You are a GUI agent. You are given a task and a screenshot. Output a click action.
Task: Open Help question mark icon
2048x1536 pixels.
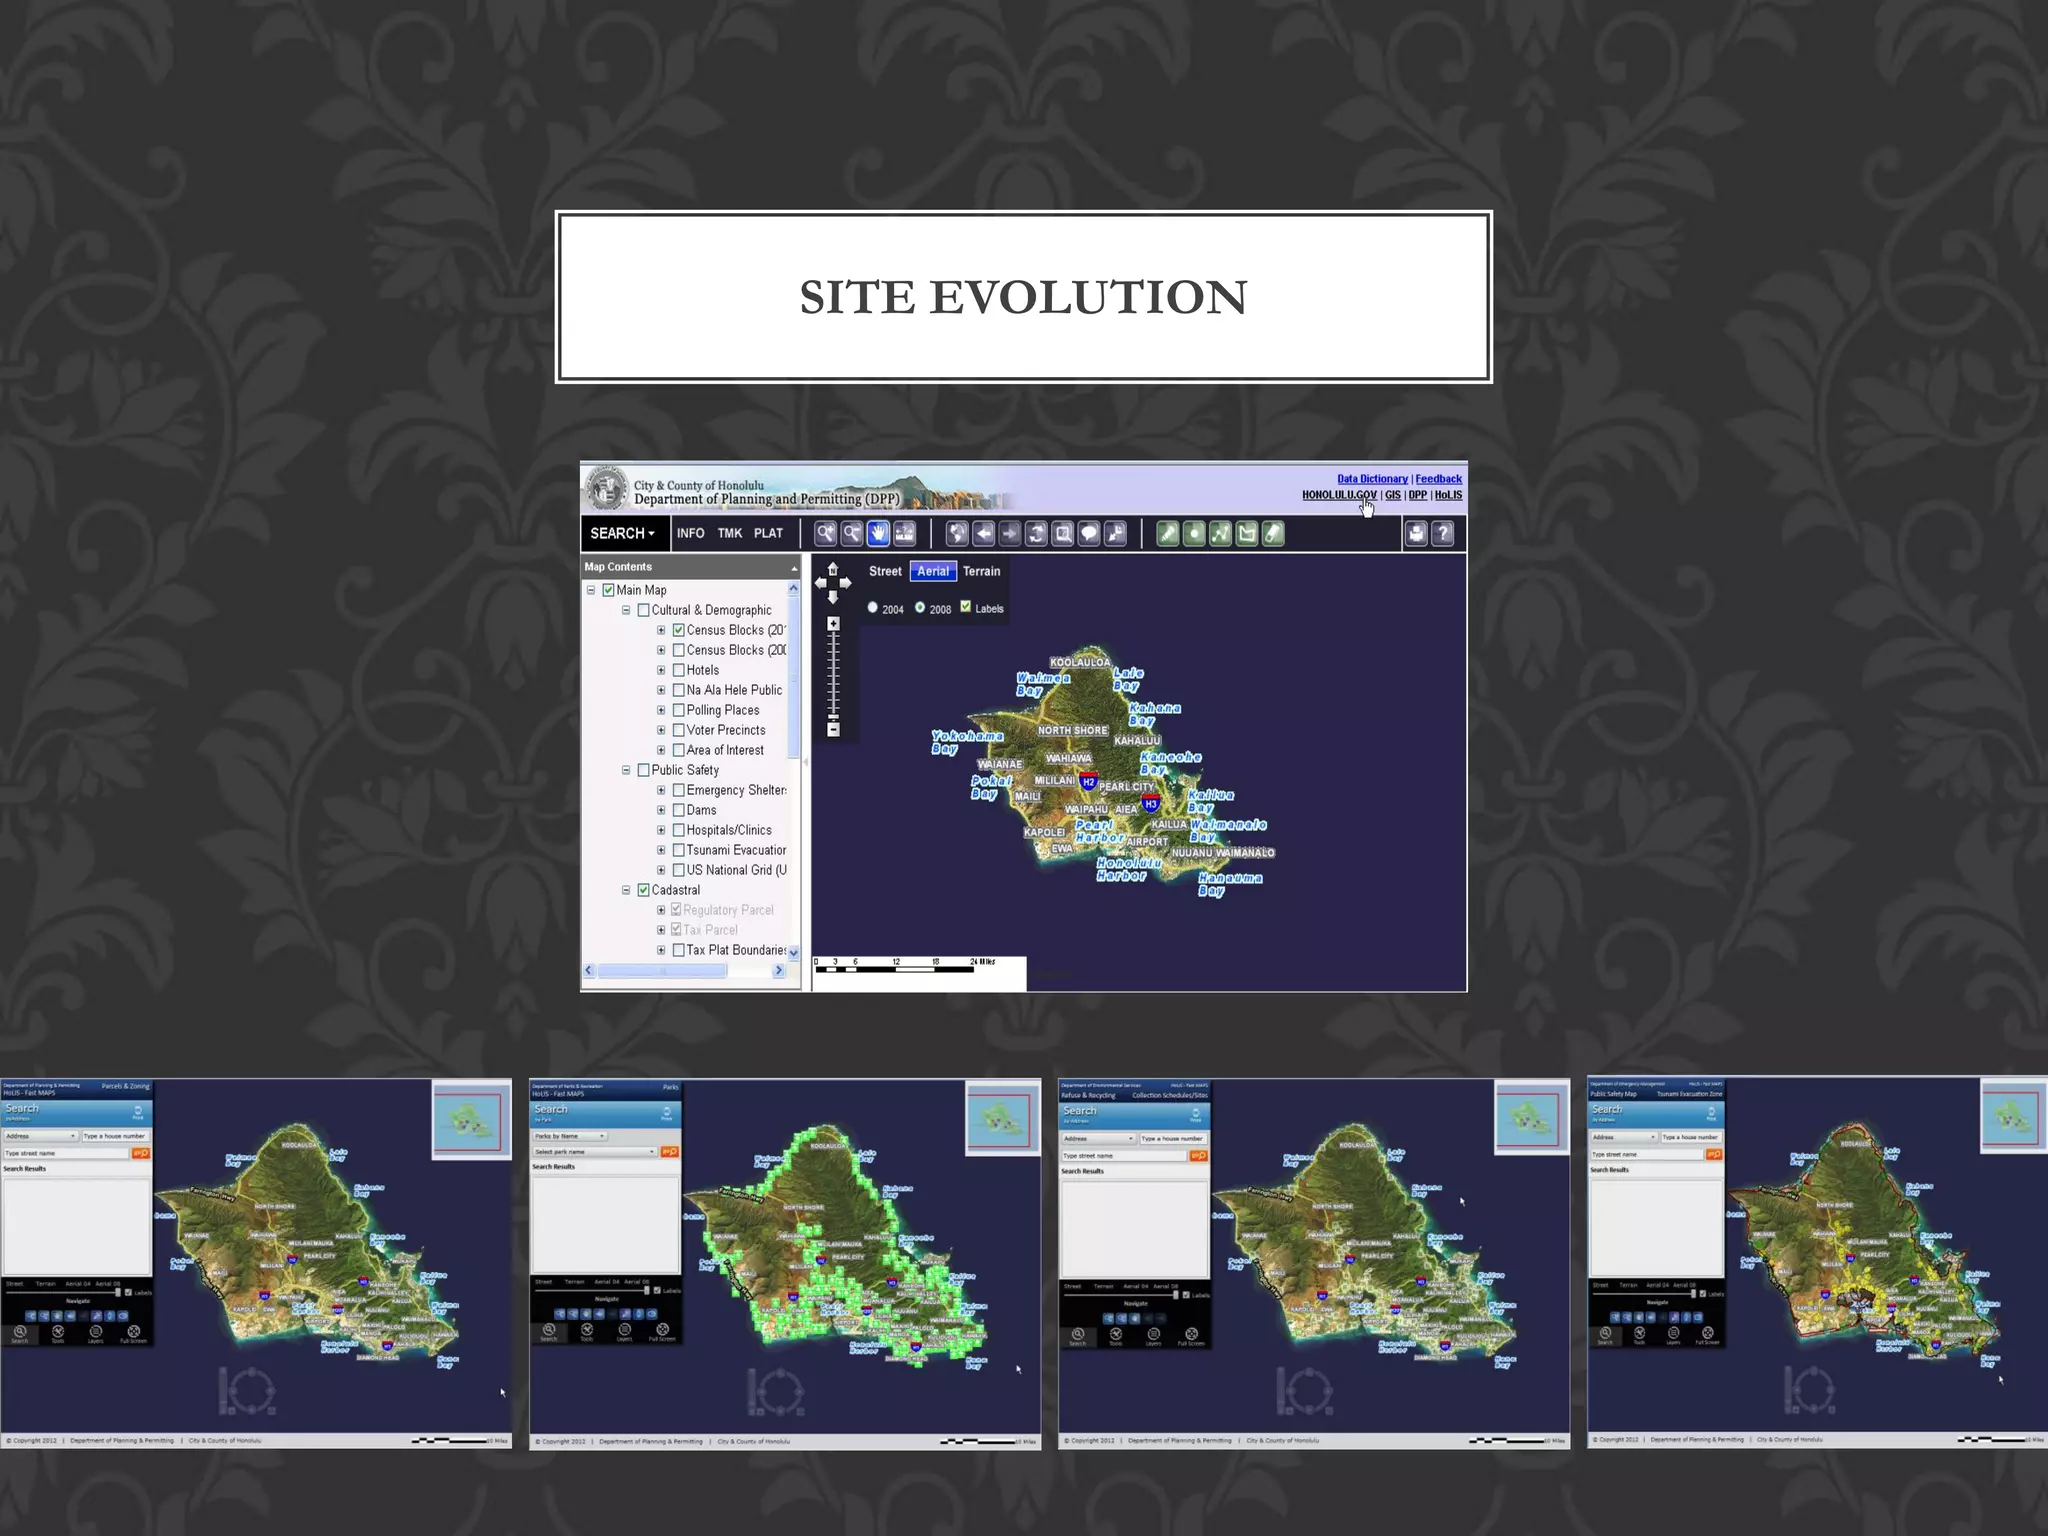coord(1443,534)
